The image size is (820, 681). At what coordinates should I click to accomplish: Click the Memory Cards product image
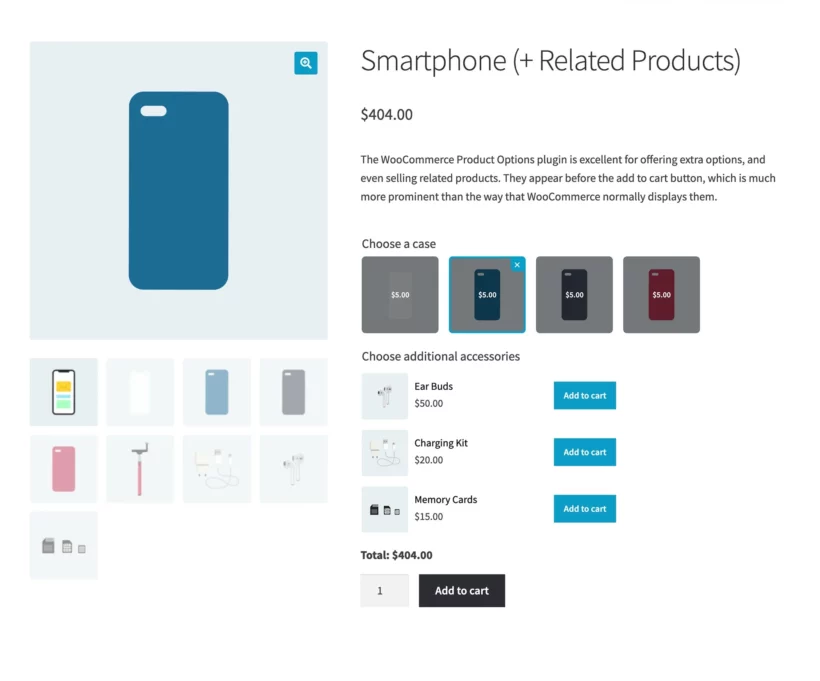click(385, 508)
